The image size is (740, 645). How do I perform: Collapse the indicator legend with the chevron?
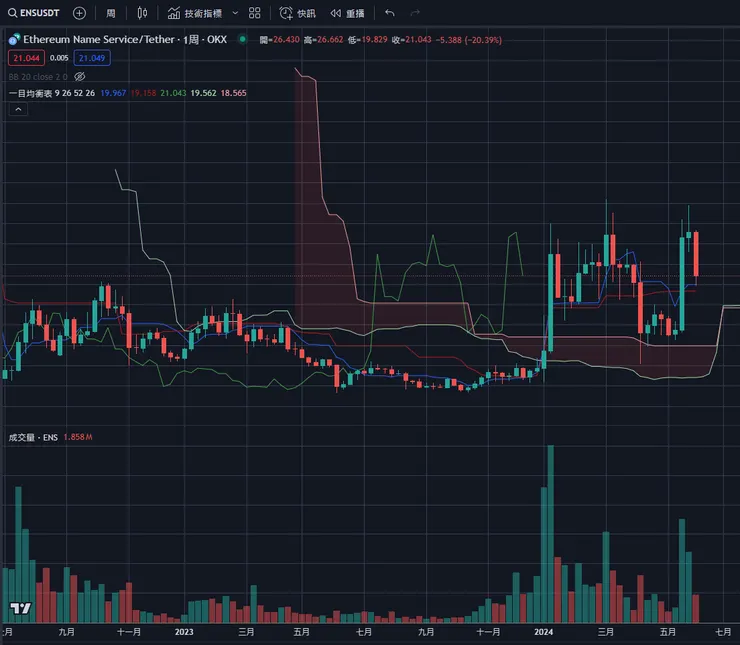[x=18, y=109]
